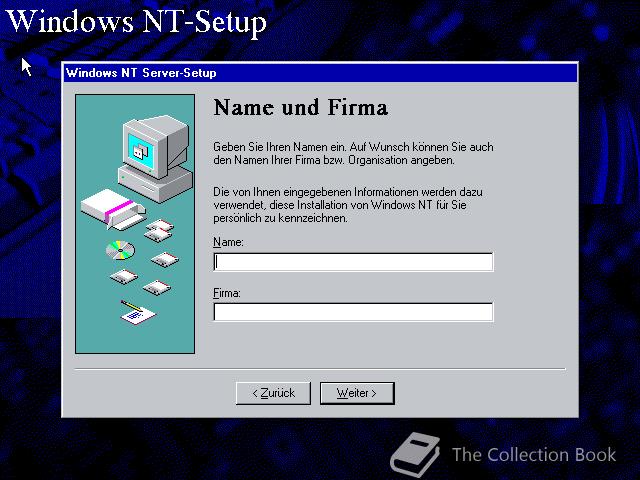Viewport: 640px width, 480px height.
Task: Click the 'Name:' field label
Action: click(x=228, y=242)
